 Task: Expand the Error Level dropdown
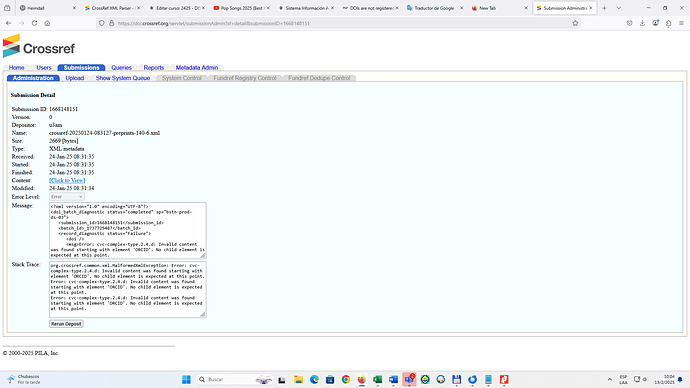66,197
